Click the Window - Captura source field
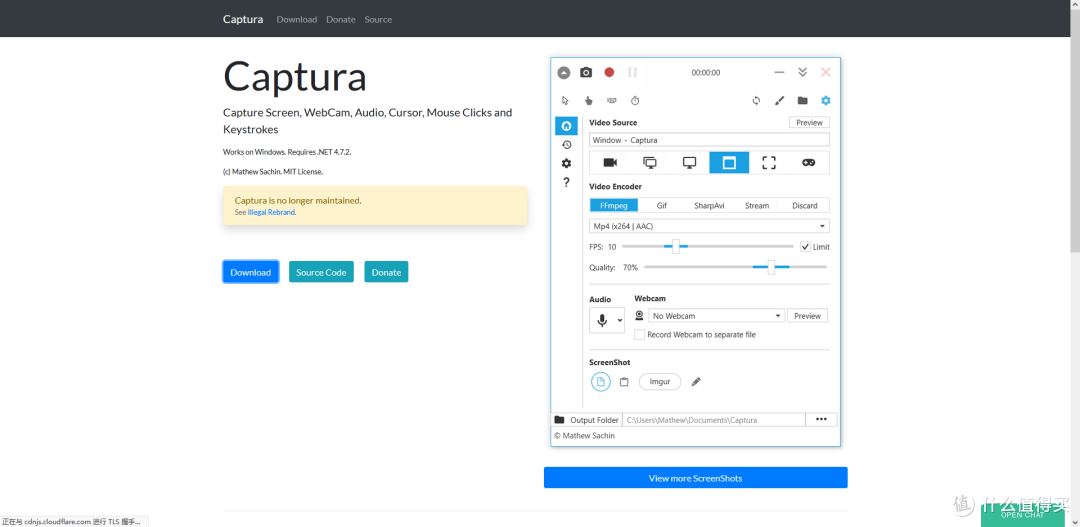The image size is (1080, 527). [x=709, y=140]
